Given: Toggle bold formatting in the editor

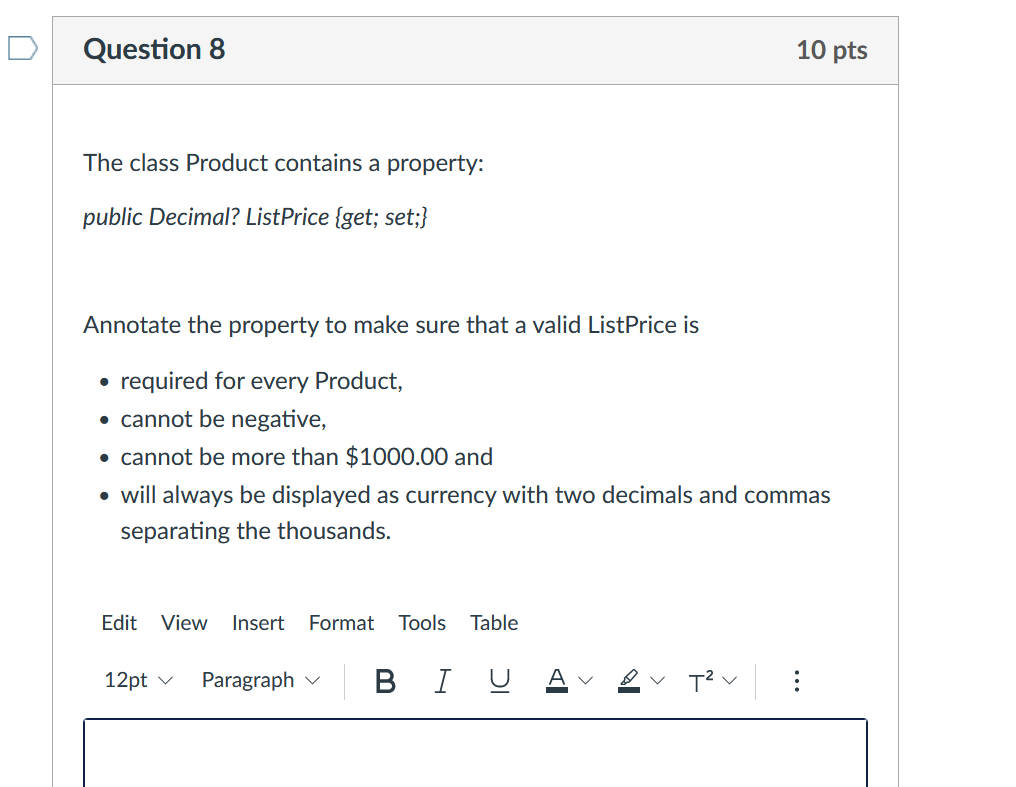Looking at the screenshot, I should click(385, 681).
